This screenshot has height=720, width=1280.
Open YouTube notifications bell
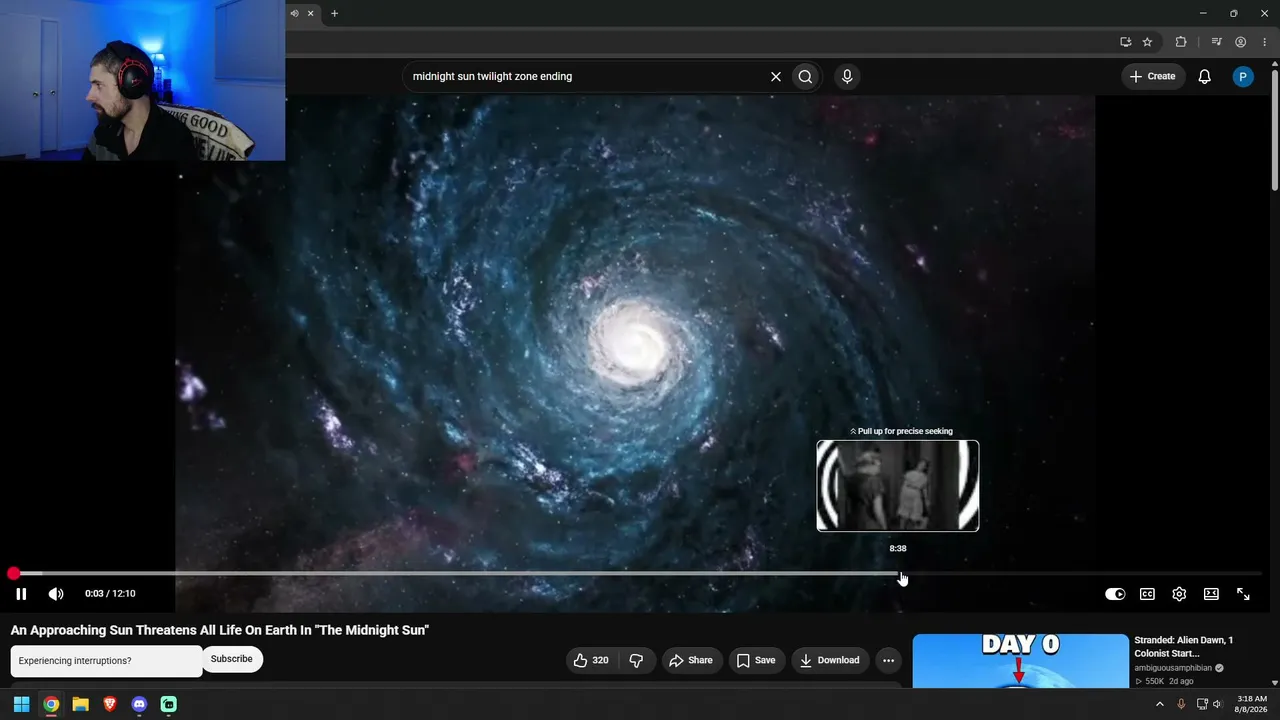tap(1205, 76)
